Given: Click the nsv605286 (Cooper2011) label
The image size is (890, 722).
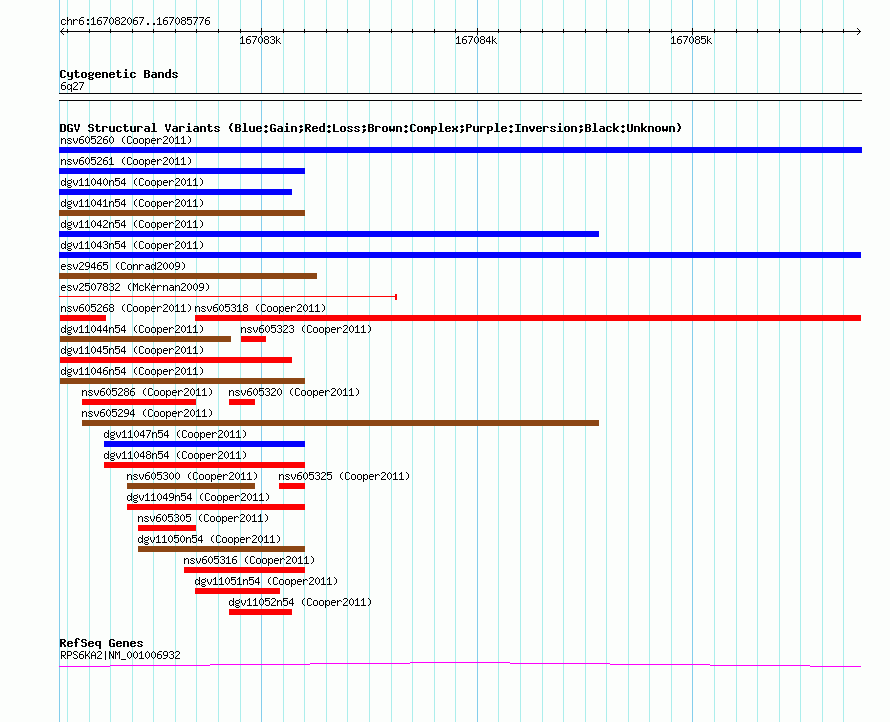Looking at the screenshot, I should pos(147,392).
